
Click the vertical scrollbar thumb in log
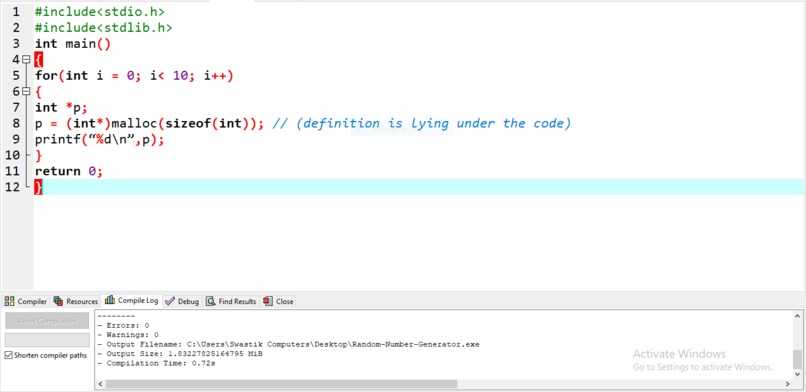(797, 360)
